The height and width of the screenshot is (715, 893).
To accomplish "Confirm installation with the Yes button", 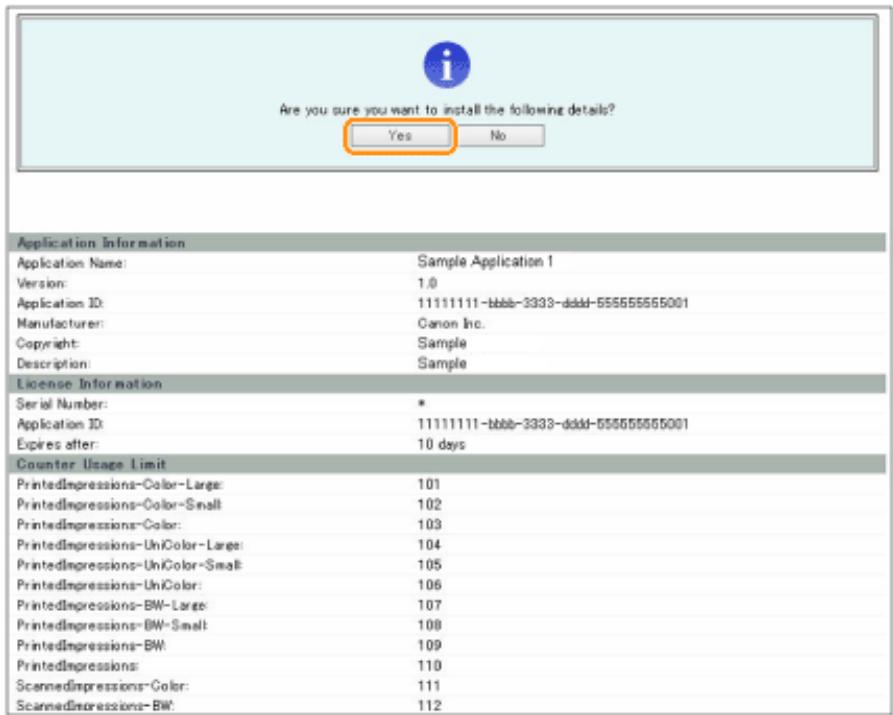I will click(x=400, y=136).
